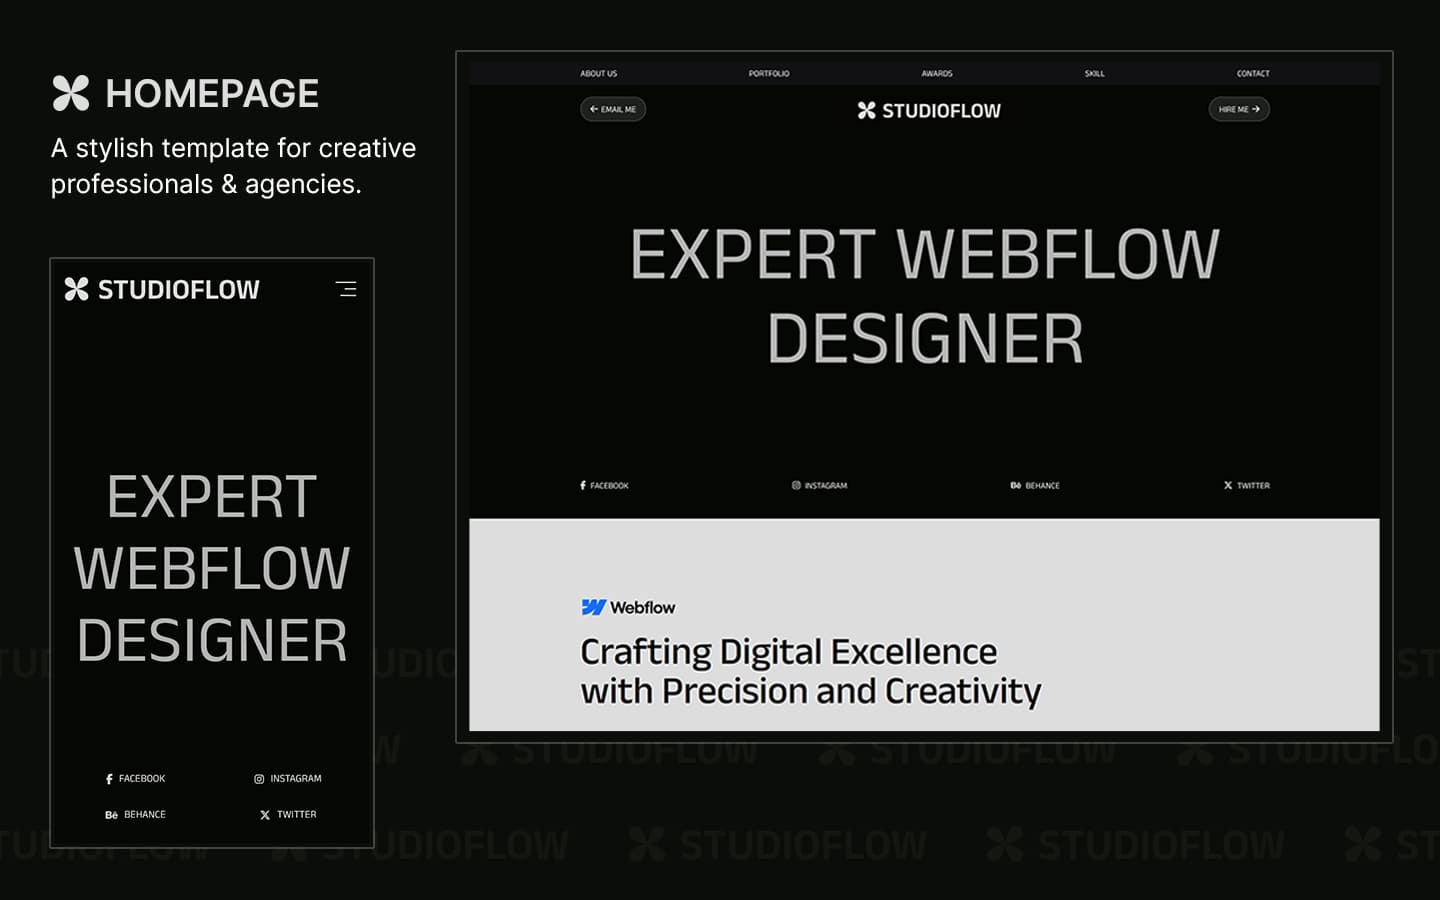Click the BEHANCE text link in mobile preview
This screenshot has width=1440, height=900.
click(145, 814)
